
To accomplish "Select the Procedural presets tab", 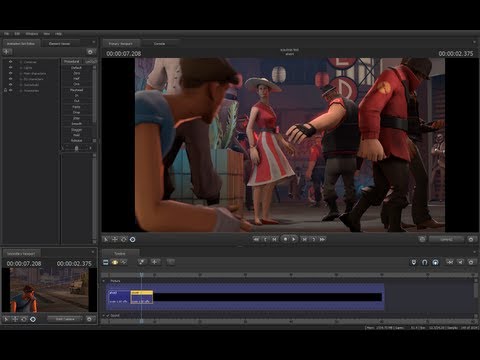I will coord(72,62).
